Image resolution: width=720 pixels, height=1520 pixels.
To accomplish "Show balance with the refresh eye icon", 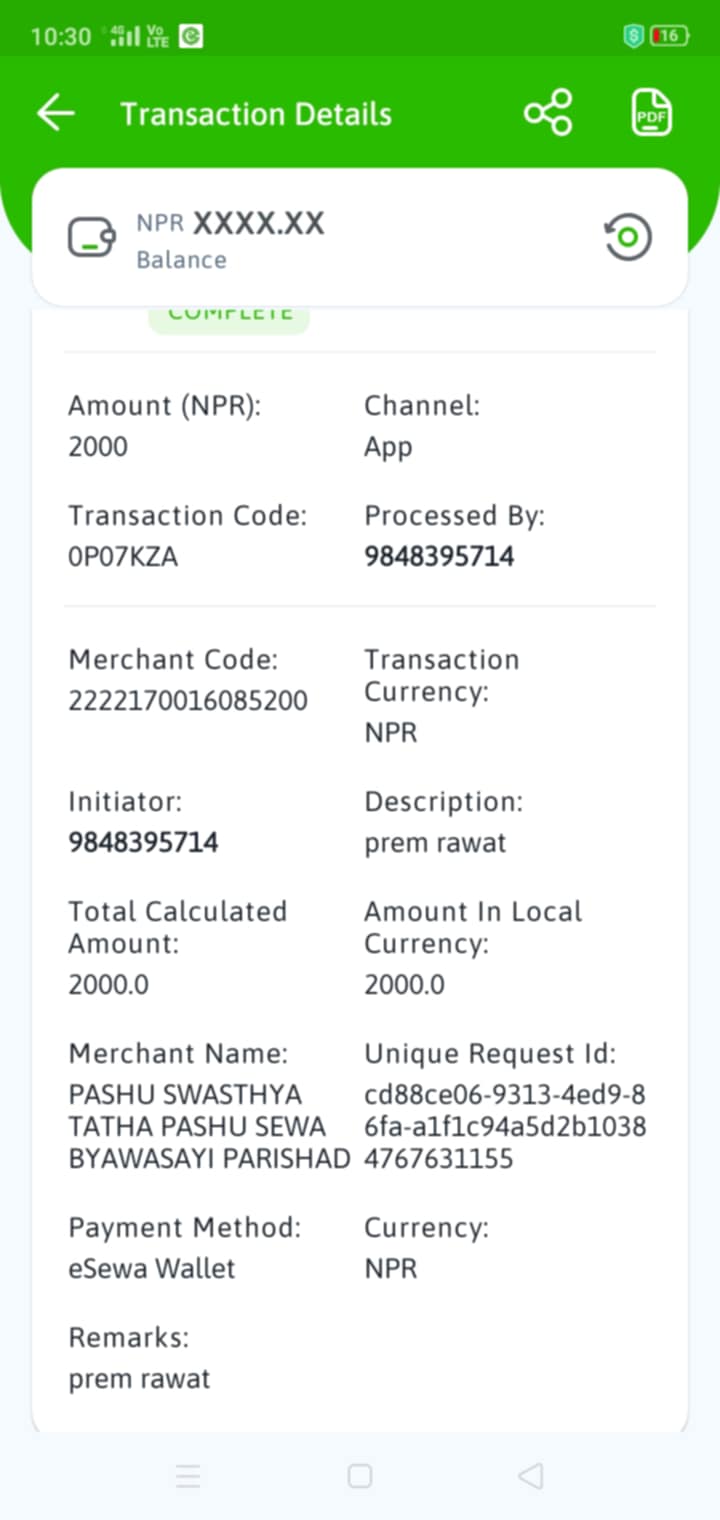I will coord(628,238).
